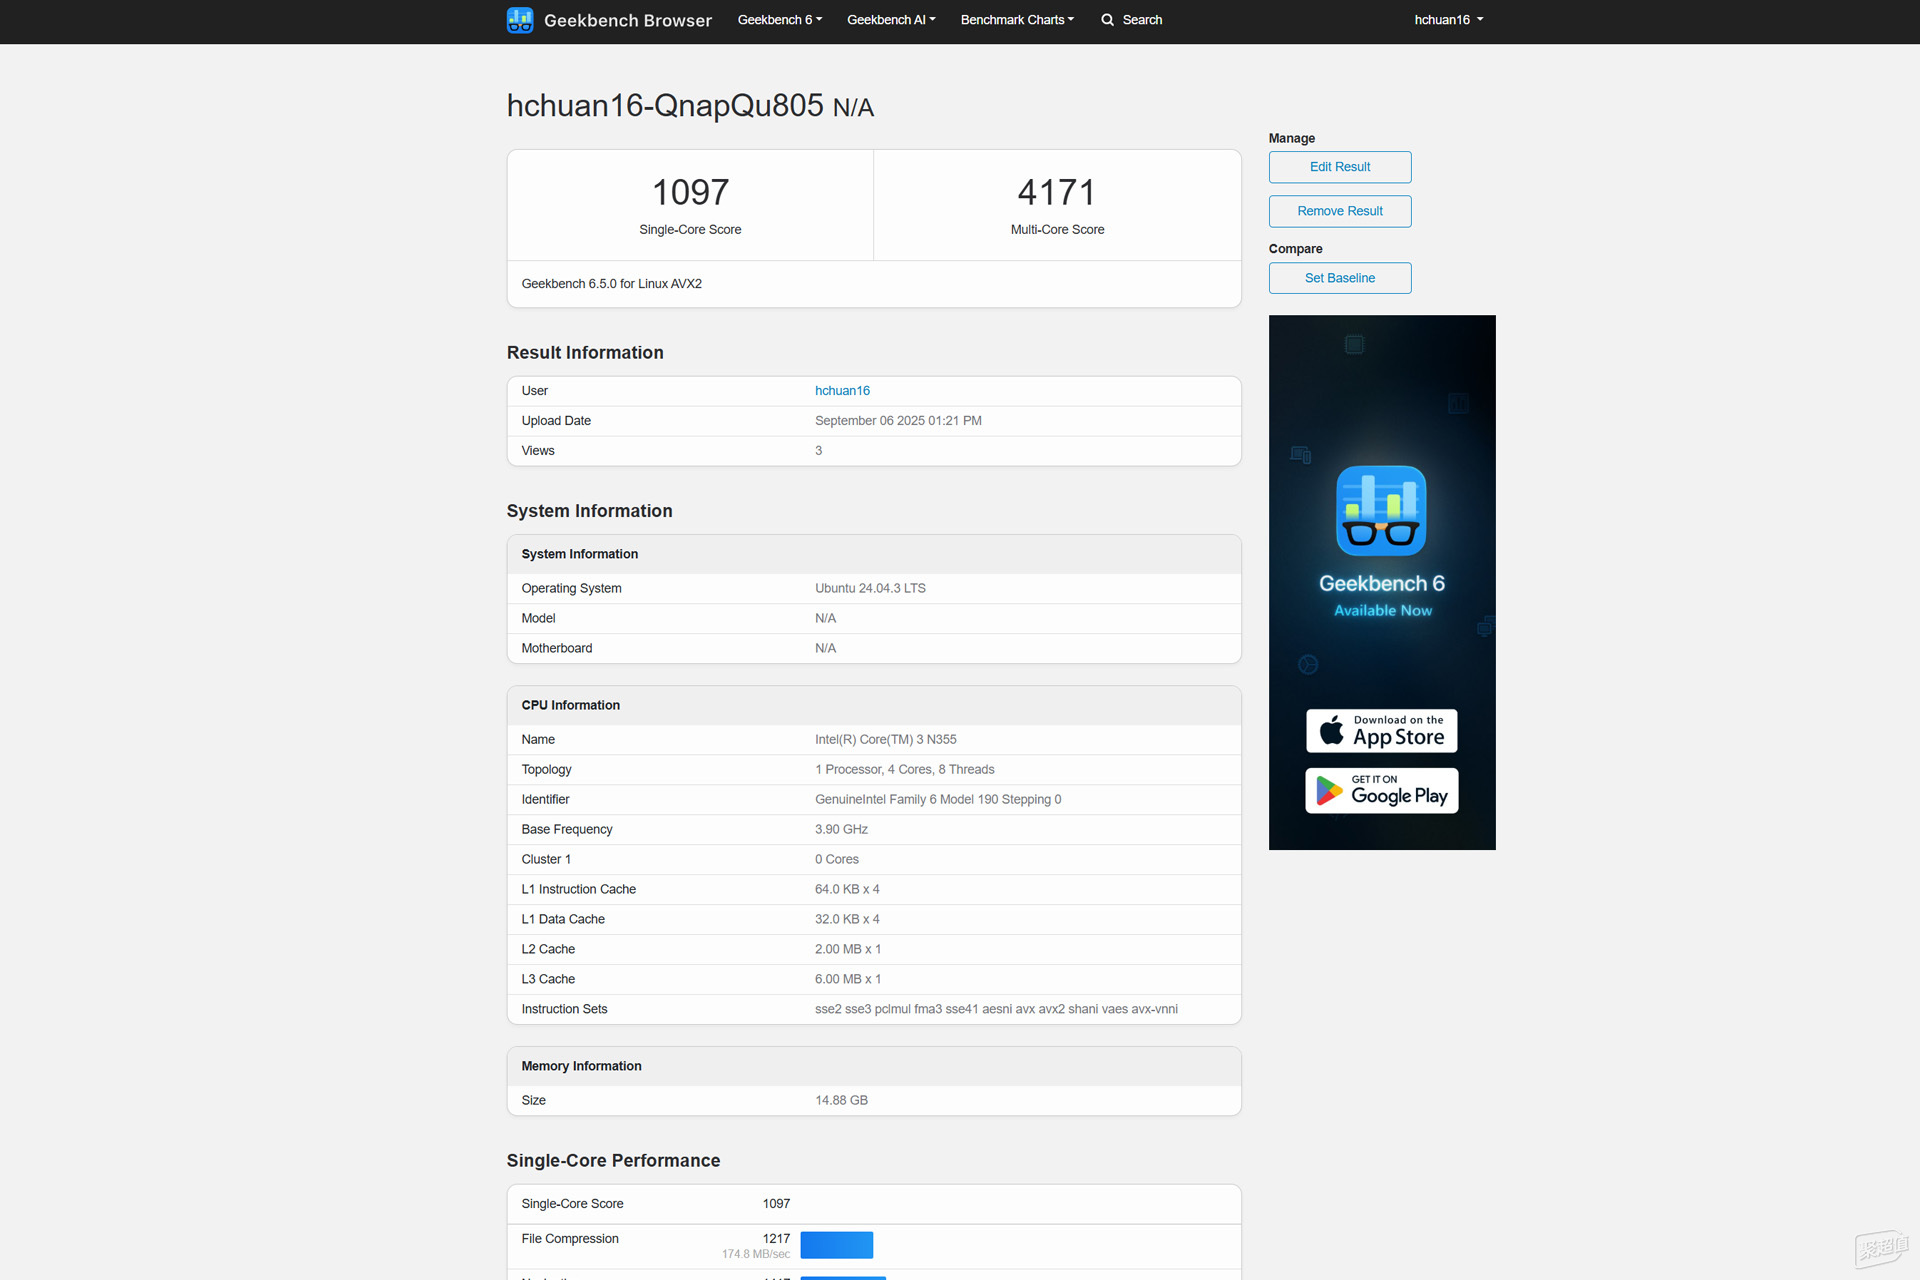Screen dimensions: 1920x1280
Task: Click the Geekbench Browser logo icon
Action: pos(520,20)
